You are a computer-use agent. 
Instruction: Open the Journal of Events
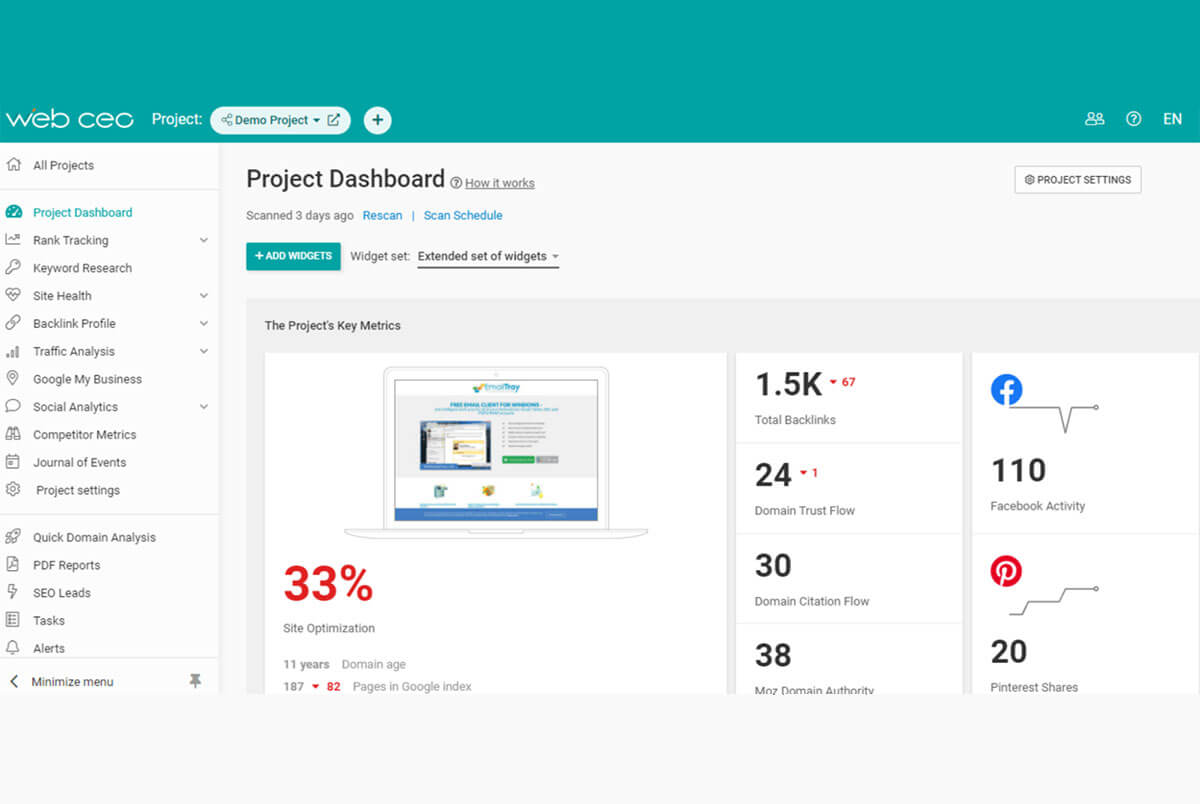[x=82, y=462]
